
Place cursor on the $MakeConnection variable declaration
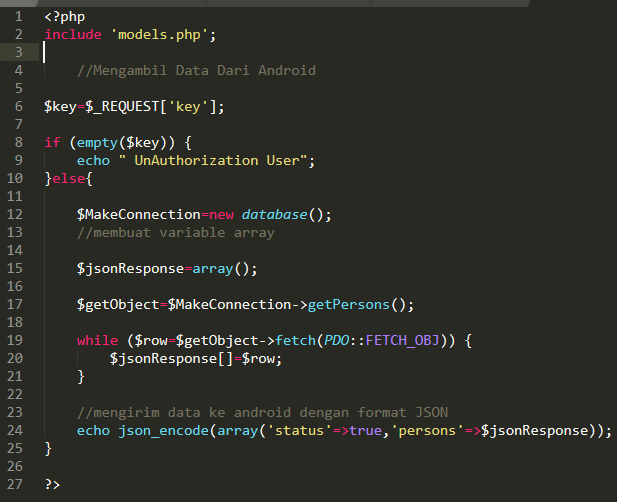(x=138, y=214)
